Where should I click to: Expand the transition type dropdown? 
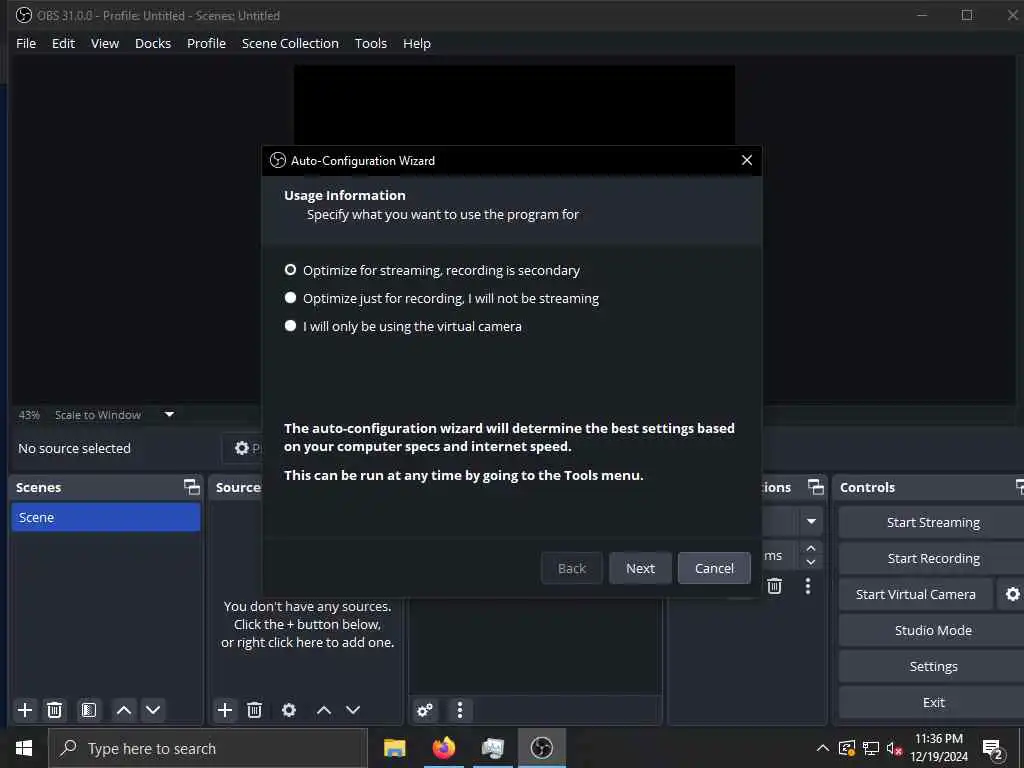pyautogui.click(x=811, y=521)
